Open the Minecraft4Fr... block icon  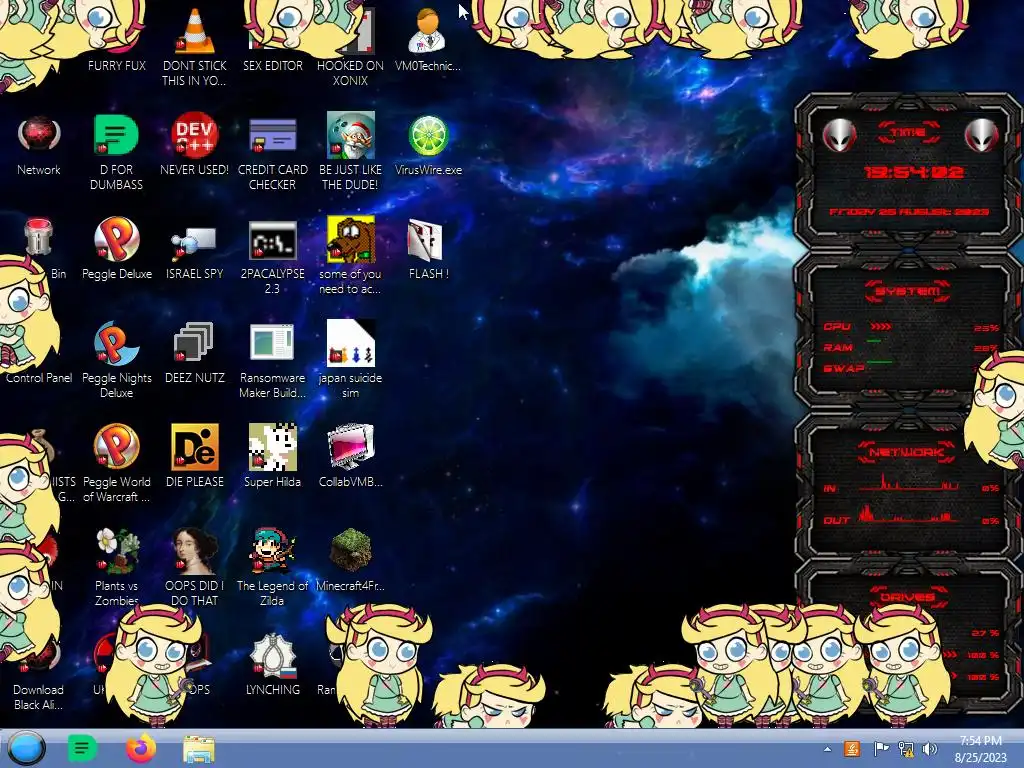(351, 551)
